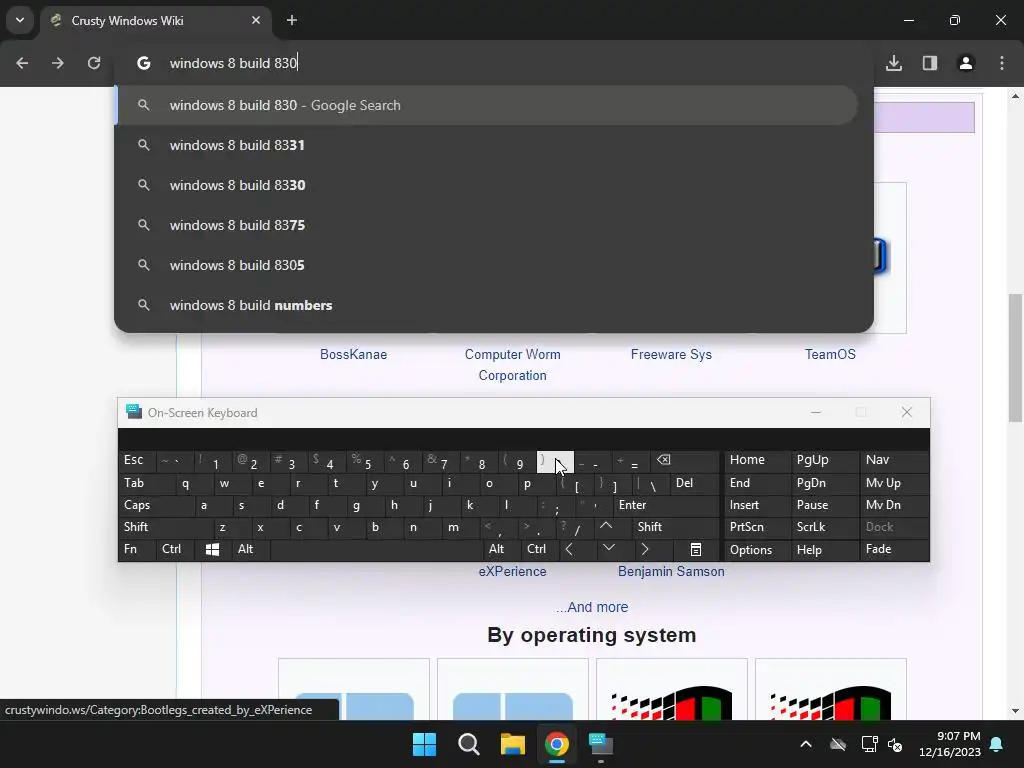Open the tab search dropdown arrow
The height and width of the screenshot is (768, 1024).
(x=20, y=20)
